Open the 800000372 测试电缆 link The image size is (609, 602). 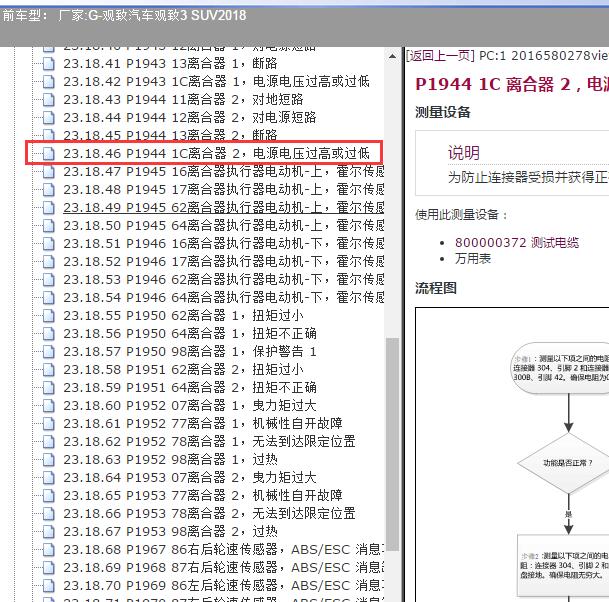tap(517, 243)
